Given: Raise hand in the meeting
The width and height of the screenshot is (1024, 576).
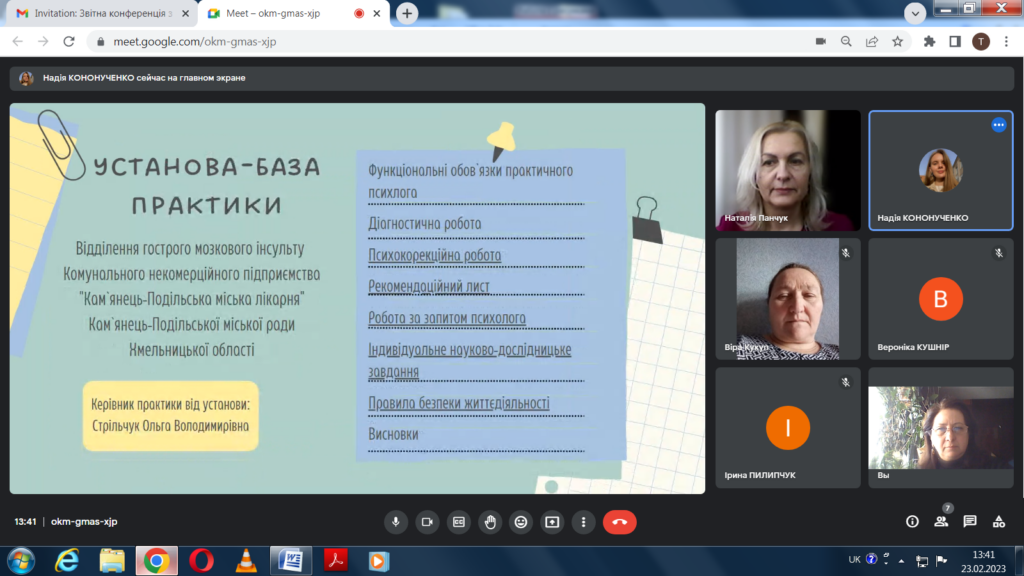Looking at the screenshot, I should tap(489, 522).
